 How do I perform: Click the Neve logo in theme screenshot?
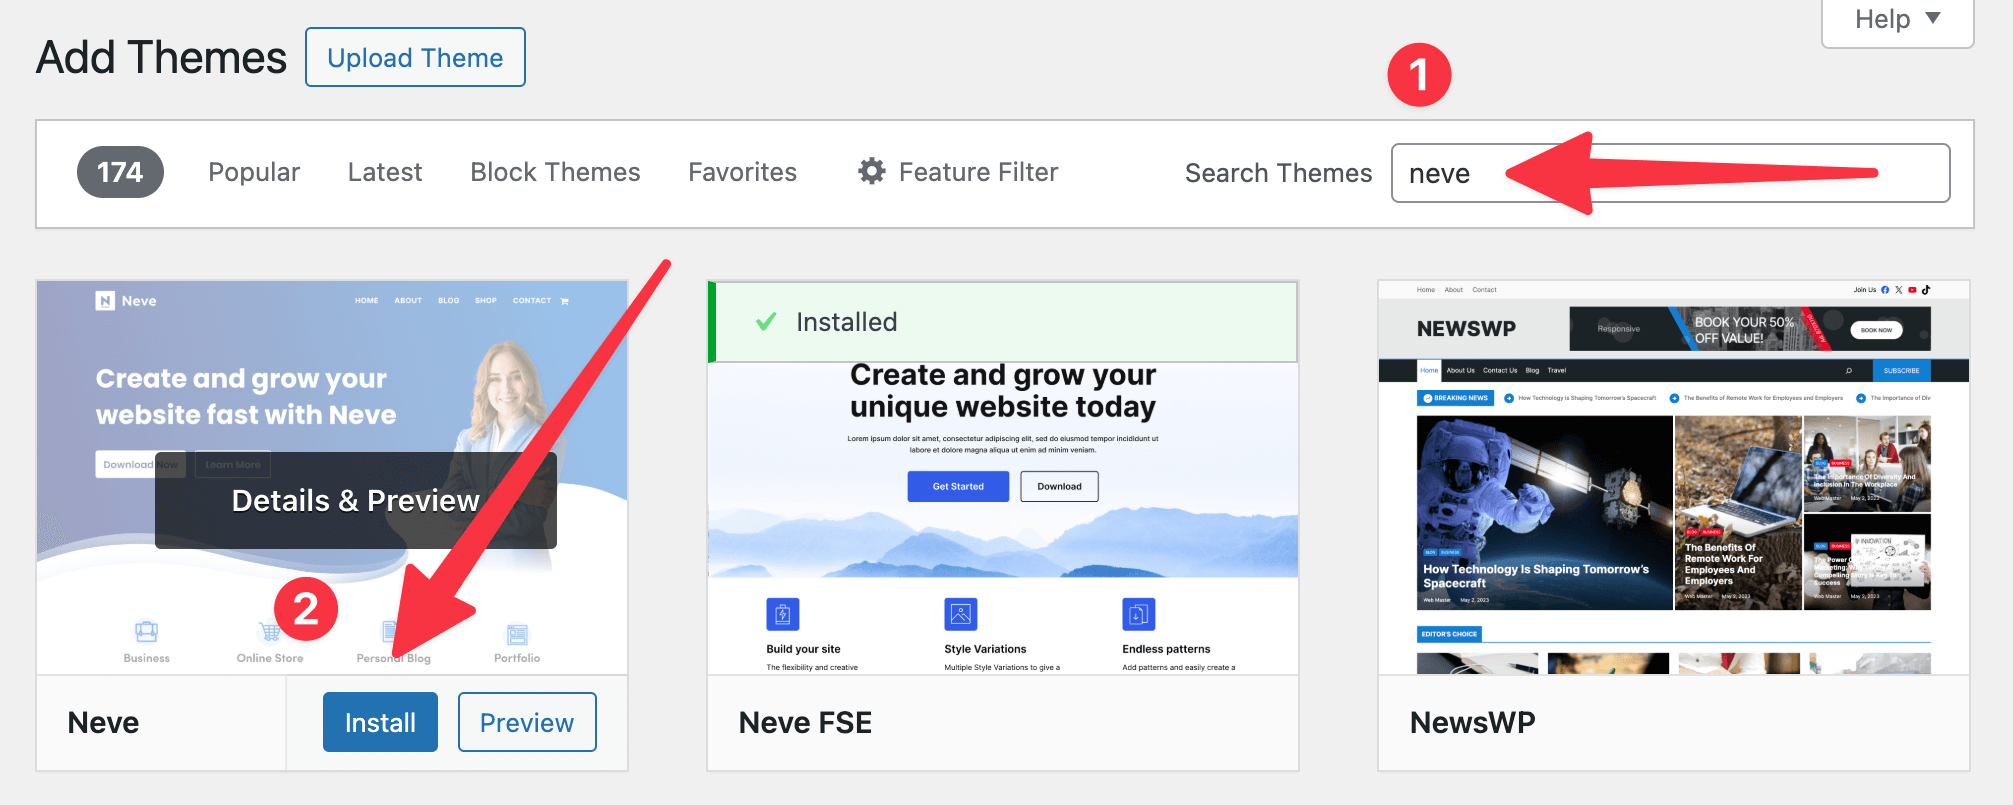(x=126, y=300)
